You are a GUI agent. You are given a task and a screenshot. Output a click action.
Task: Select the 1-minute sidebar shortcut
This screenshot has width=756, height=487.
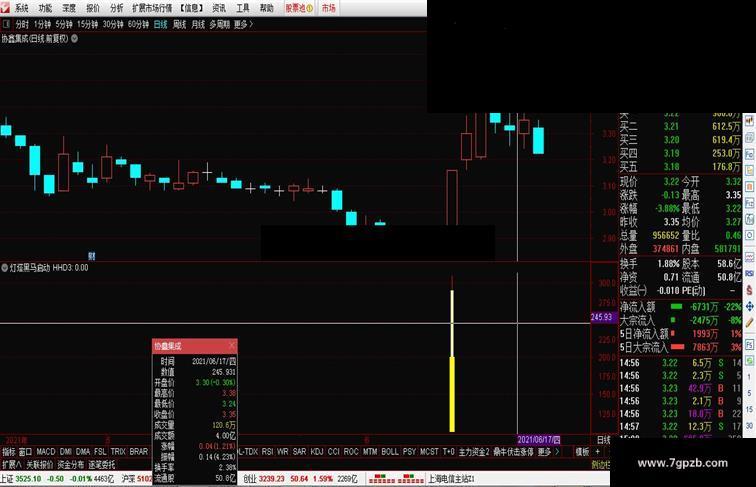(x=749, y=377)
